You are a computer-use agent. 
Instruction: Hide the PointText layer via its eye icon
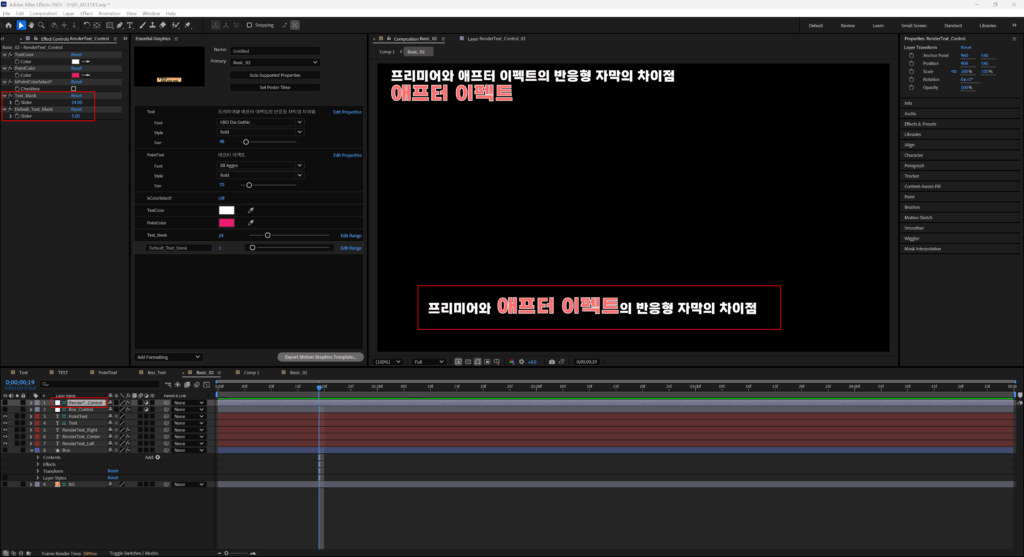[6, 416]
